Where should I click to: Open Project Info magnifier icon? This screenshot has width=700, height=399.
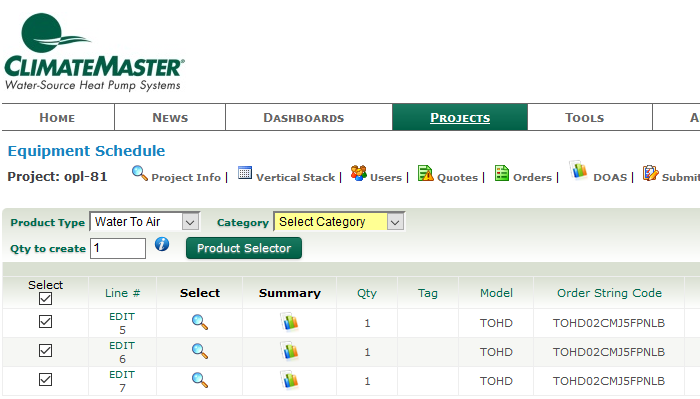(140, 173)
